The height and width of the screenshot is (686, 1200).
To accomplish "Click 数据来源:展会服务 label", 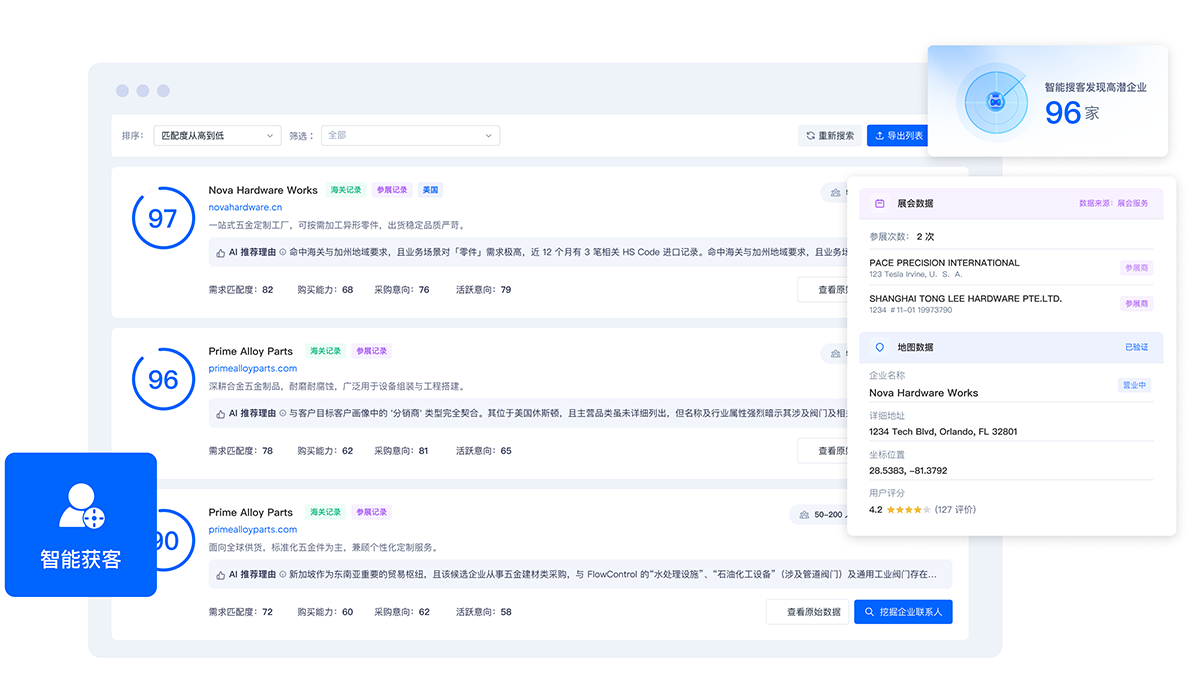I will tap(1114, 203).
